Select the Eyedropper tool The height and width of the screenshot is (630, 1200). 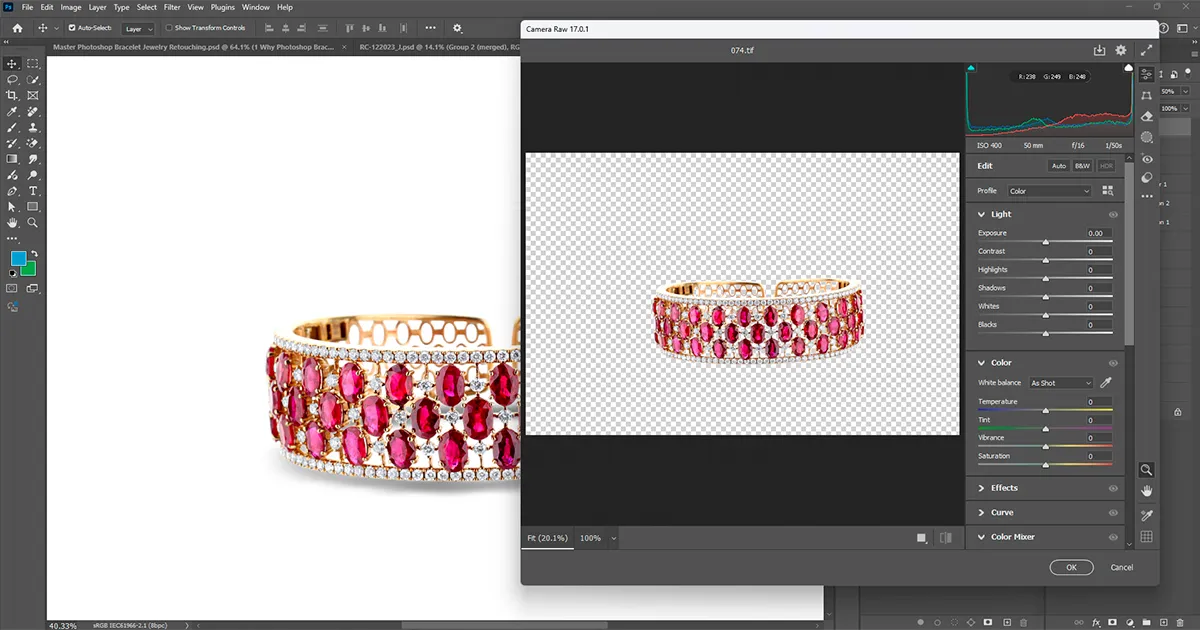pos(12,112)
